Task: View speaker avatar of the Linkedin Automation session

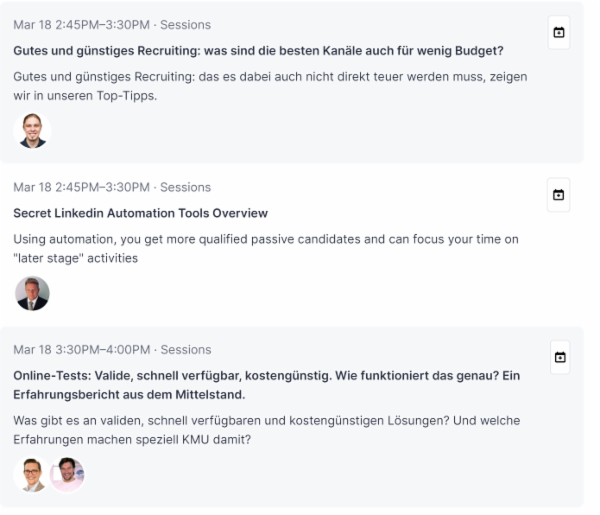Action: [x=32, y=293]
